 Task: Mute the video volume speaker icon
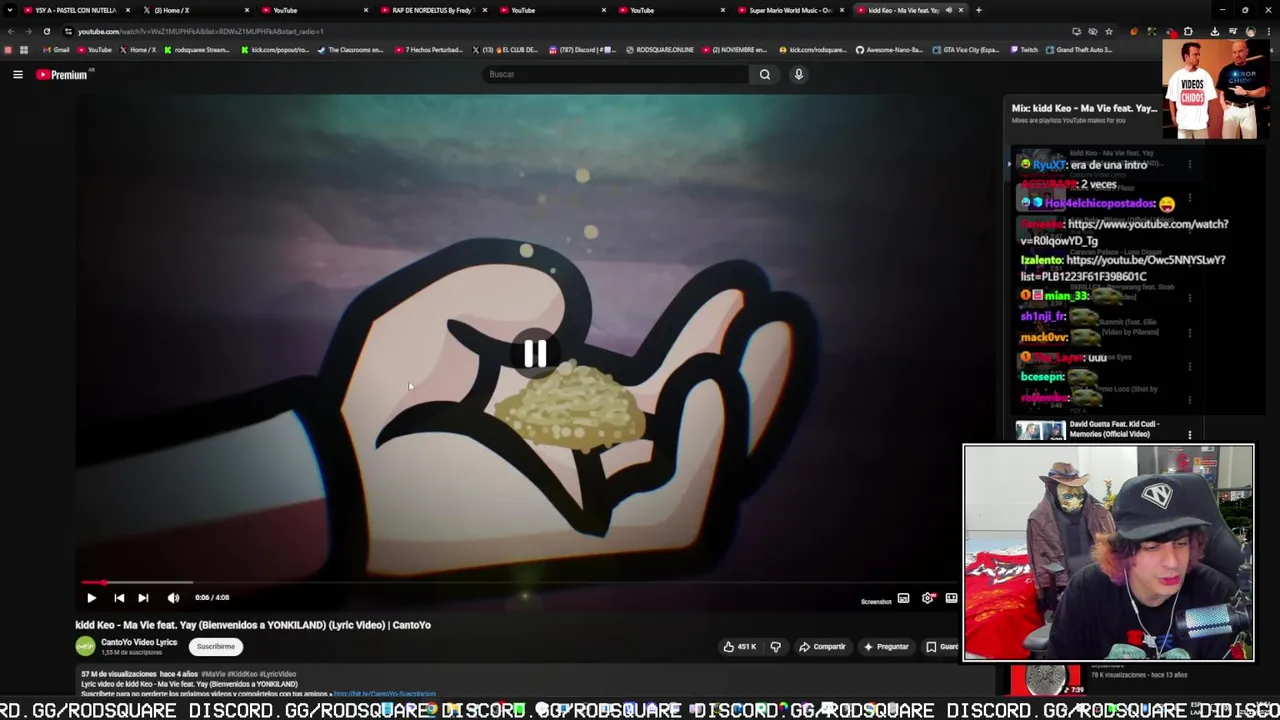pos(173,598)
